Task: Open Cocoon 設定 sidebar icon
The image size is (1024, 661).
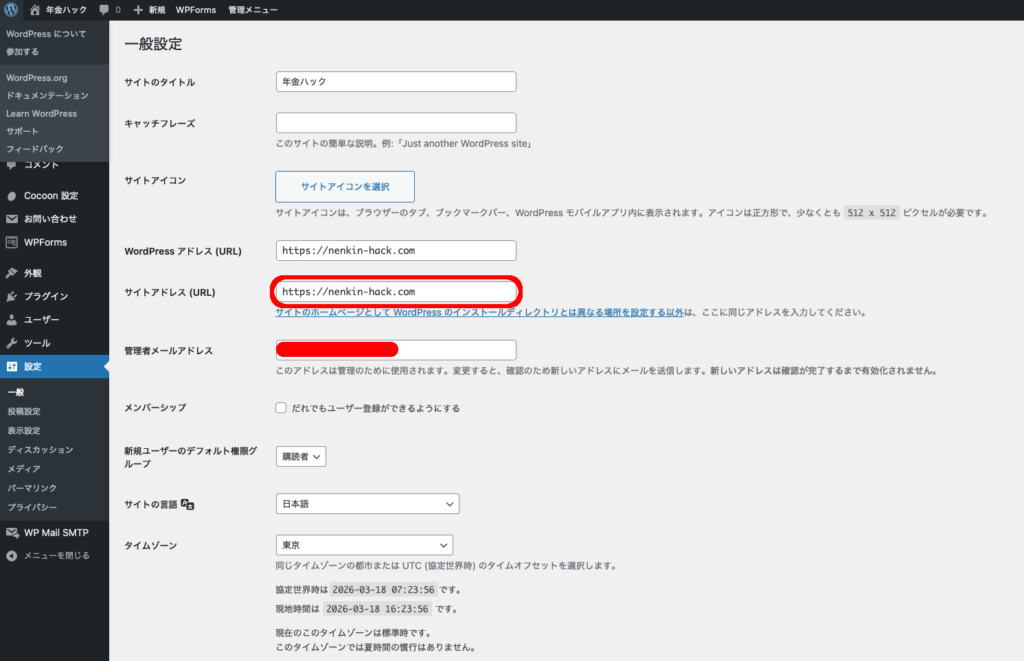Action: (12, 196)
